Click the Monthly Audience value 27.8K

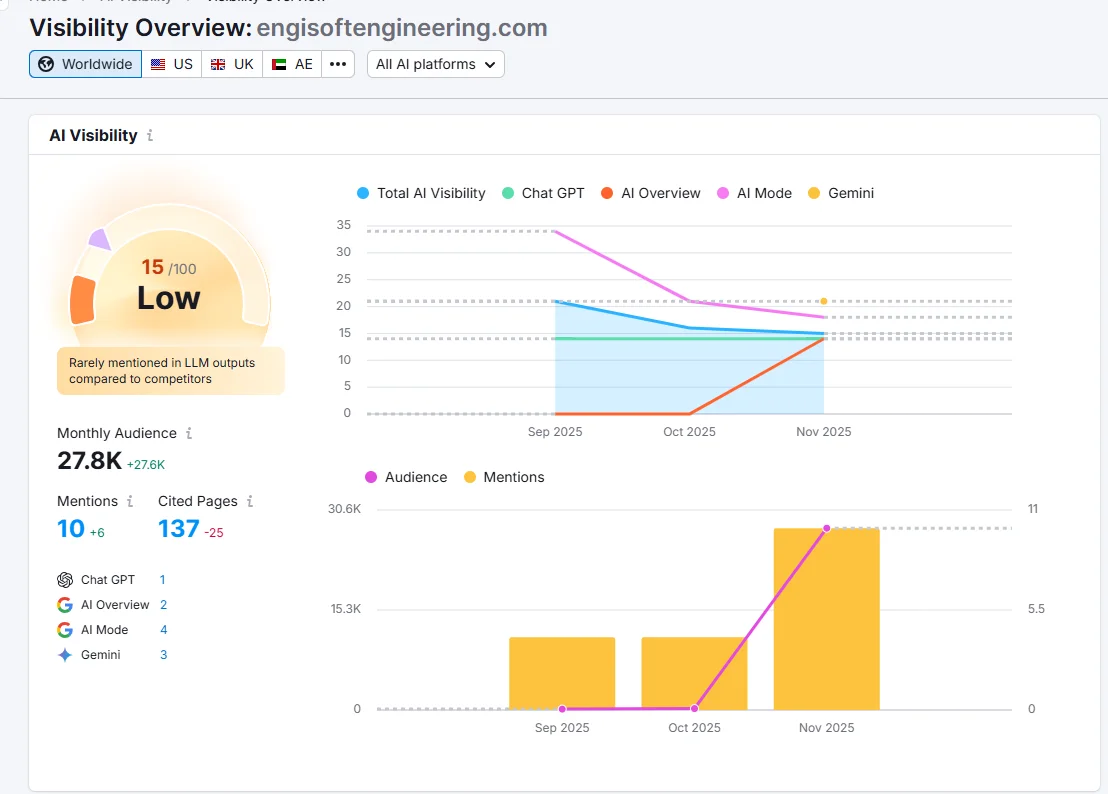pos(90,461)
